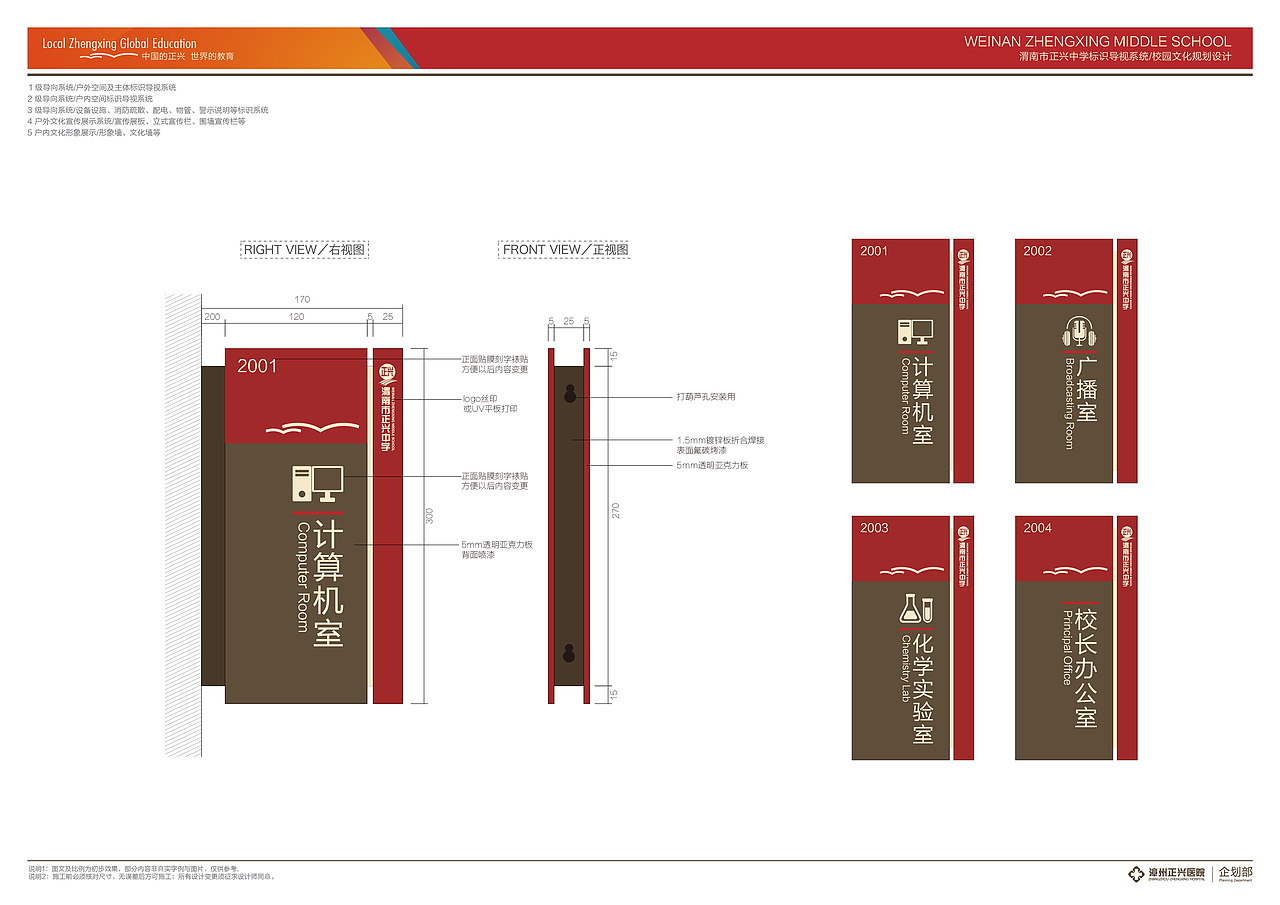Click the '漳州正兴医院' footer logo text
This screenshot has height=905, width=1280.
(x=1177, y=873)
